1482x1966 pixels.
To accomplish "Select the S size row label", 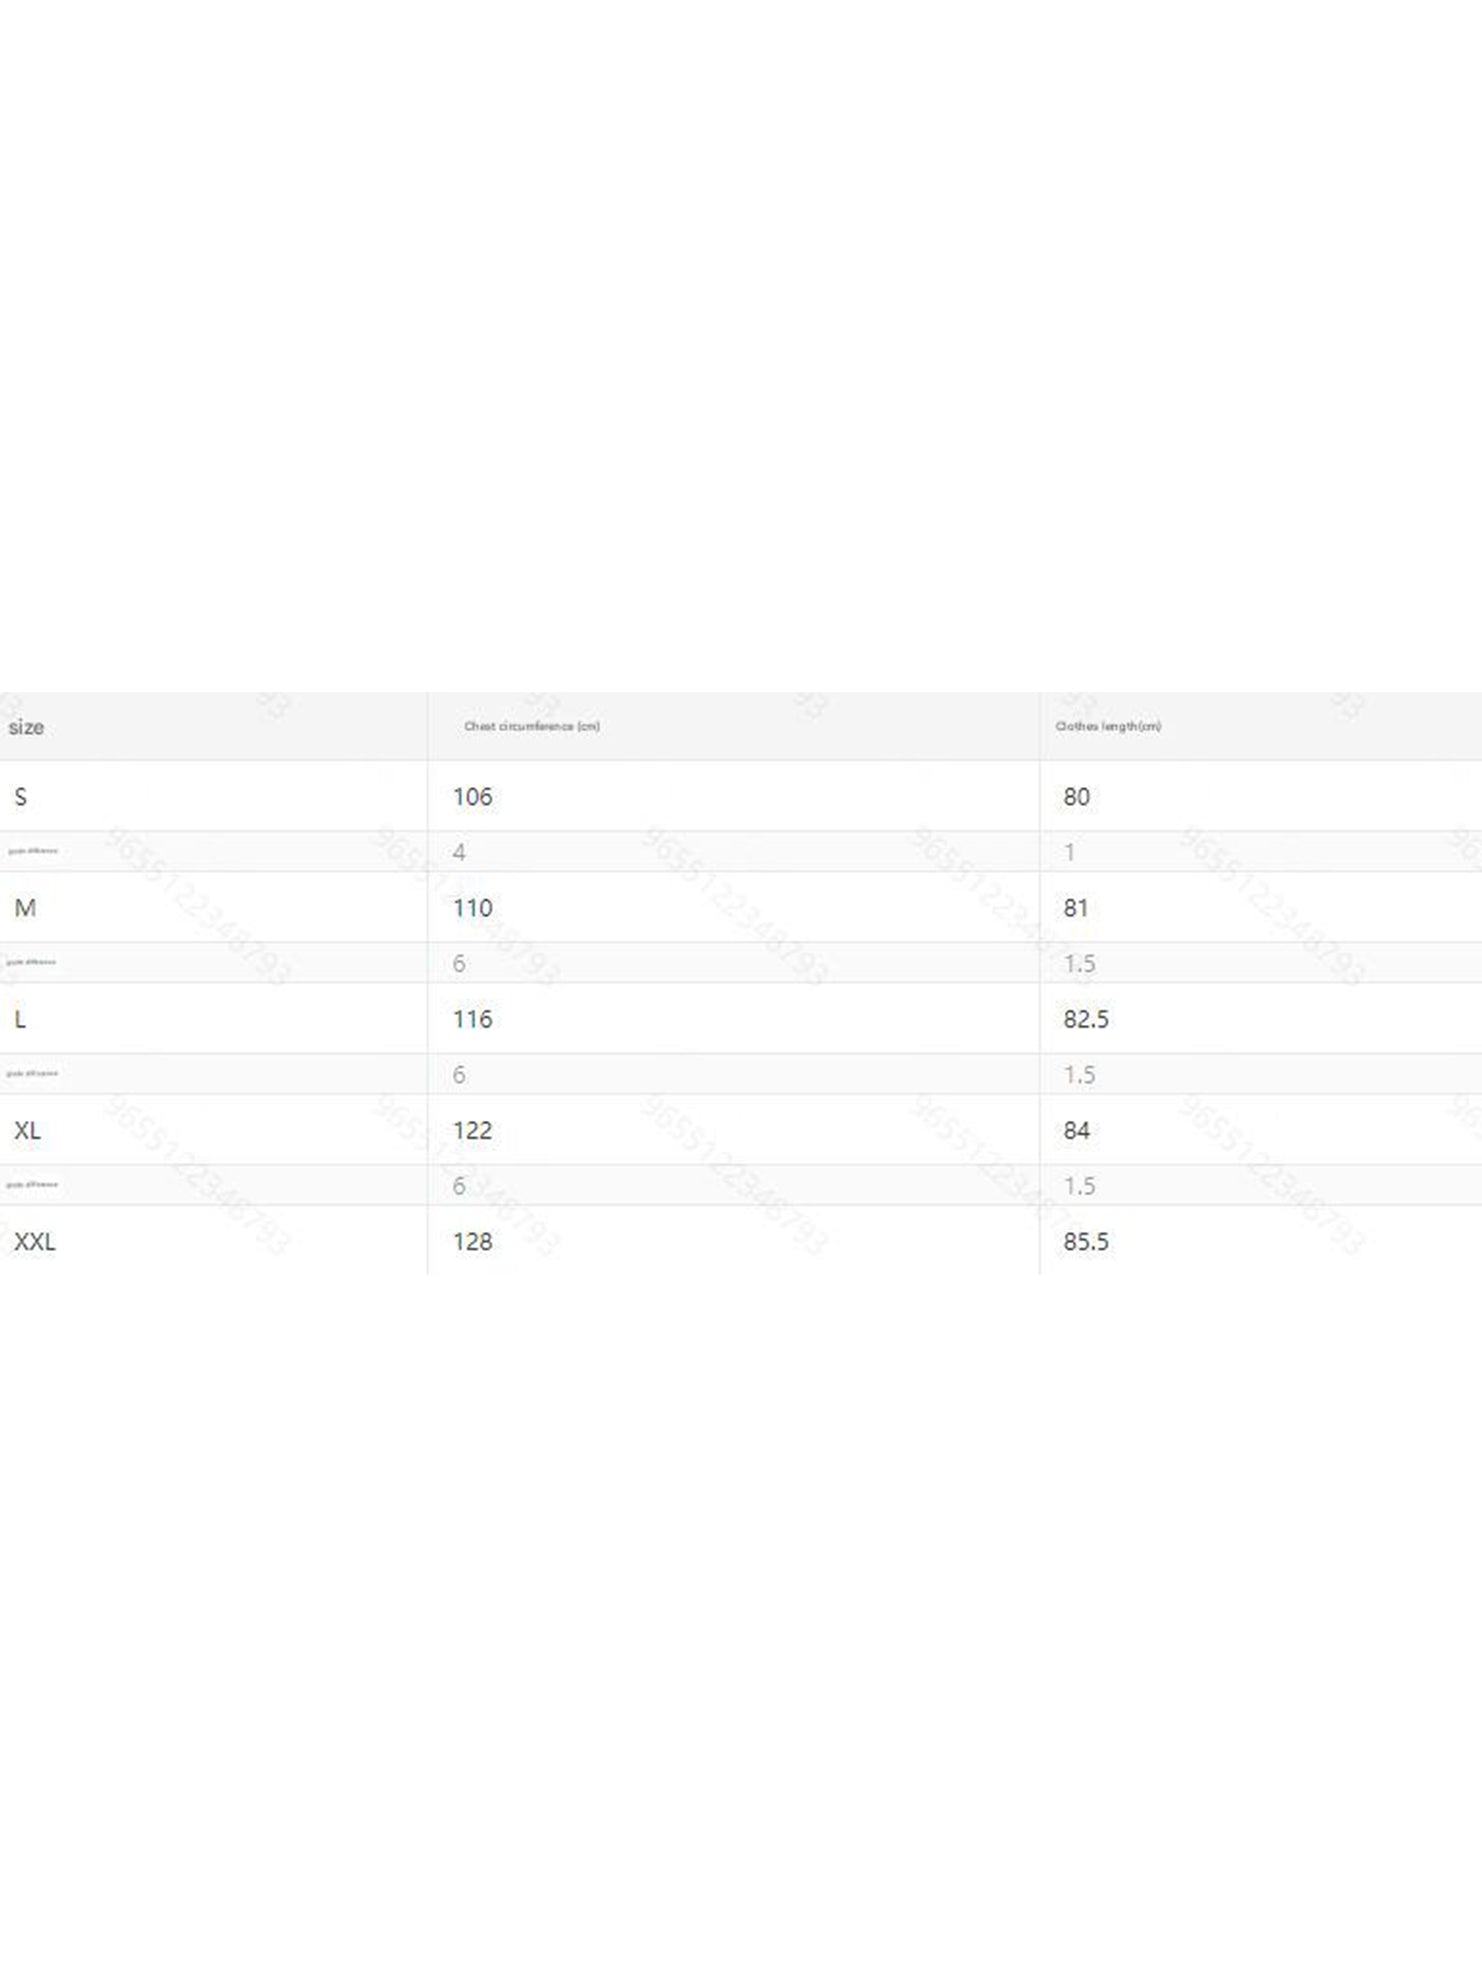I will click(x=21, y=797).
